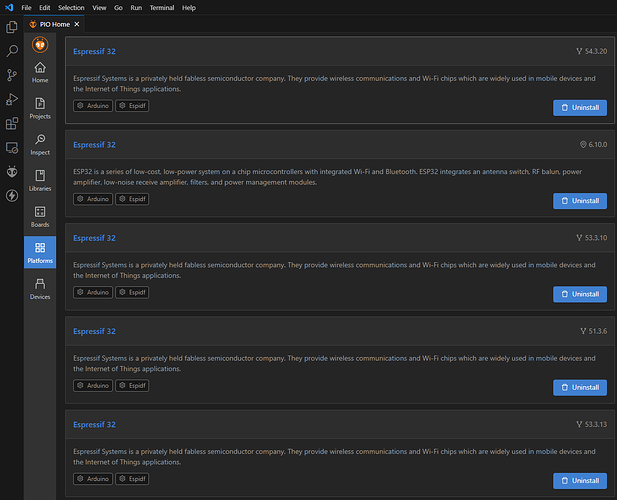Screen dimensions: 617x500
Task: Click Espidf tag on the 53.3.13 card
Action: pos(132,479)
